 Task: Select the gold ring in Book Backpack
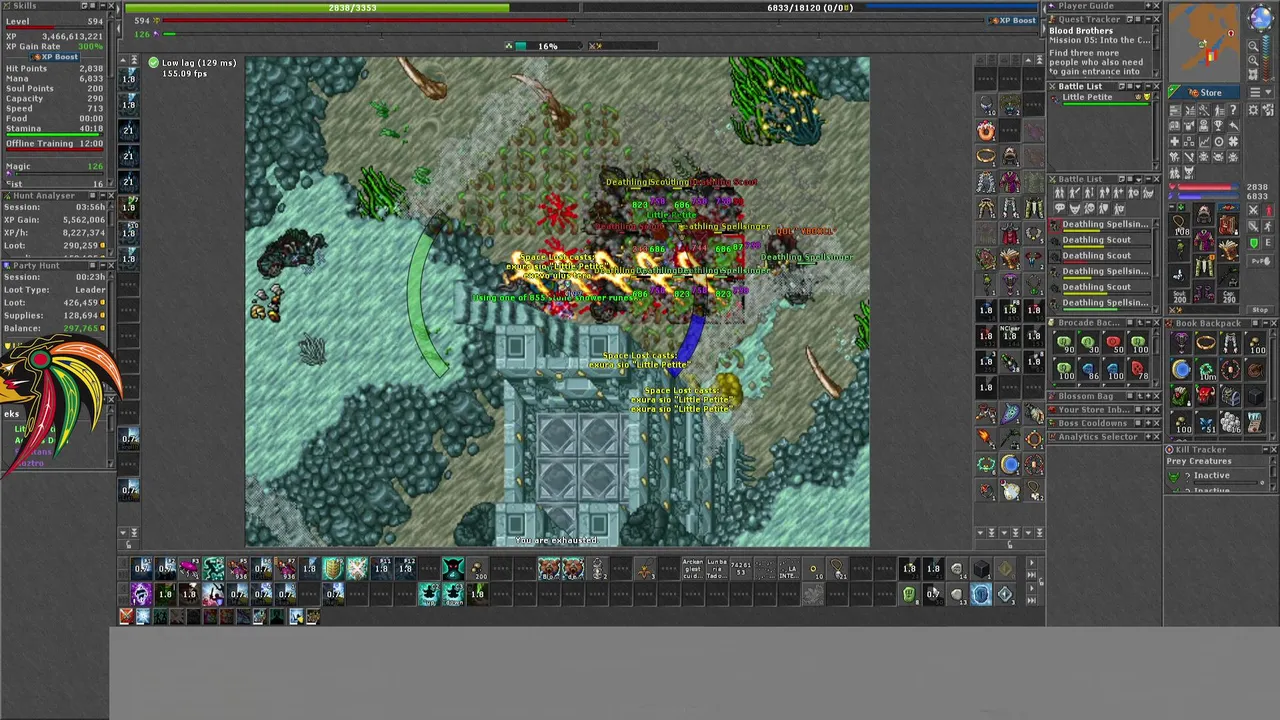pos(1206,345)
